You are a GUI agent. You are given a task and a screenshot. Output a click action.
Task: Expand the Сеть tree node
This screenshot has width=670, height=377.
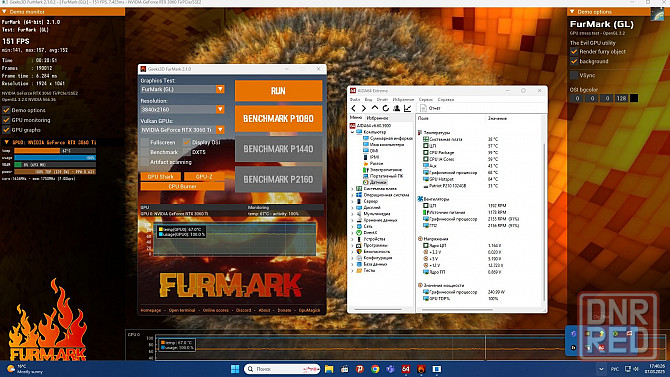coord(353,226)
